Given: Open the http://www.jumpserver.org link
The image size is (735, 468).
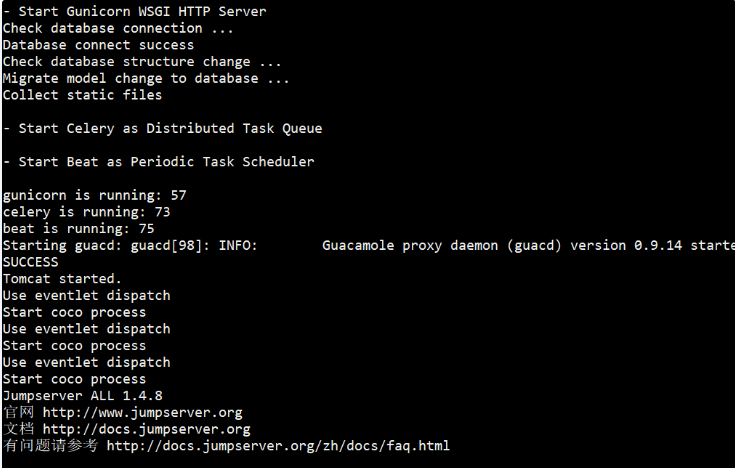Looking at the screenshot, I should tap(142, 413).
